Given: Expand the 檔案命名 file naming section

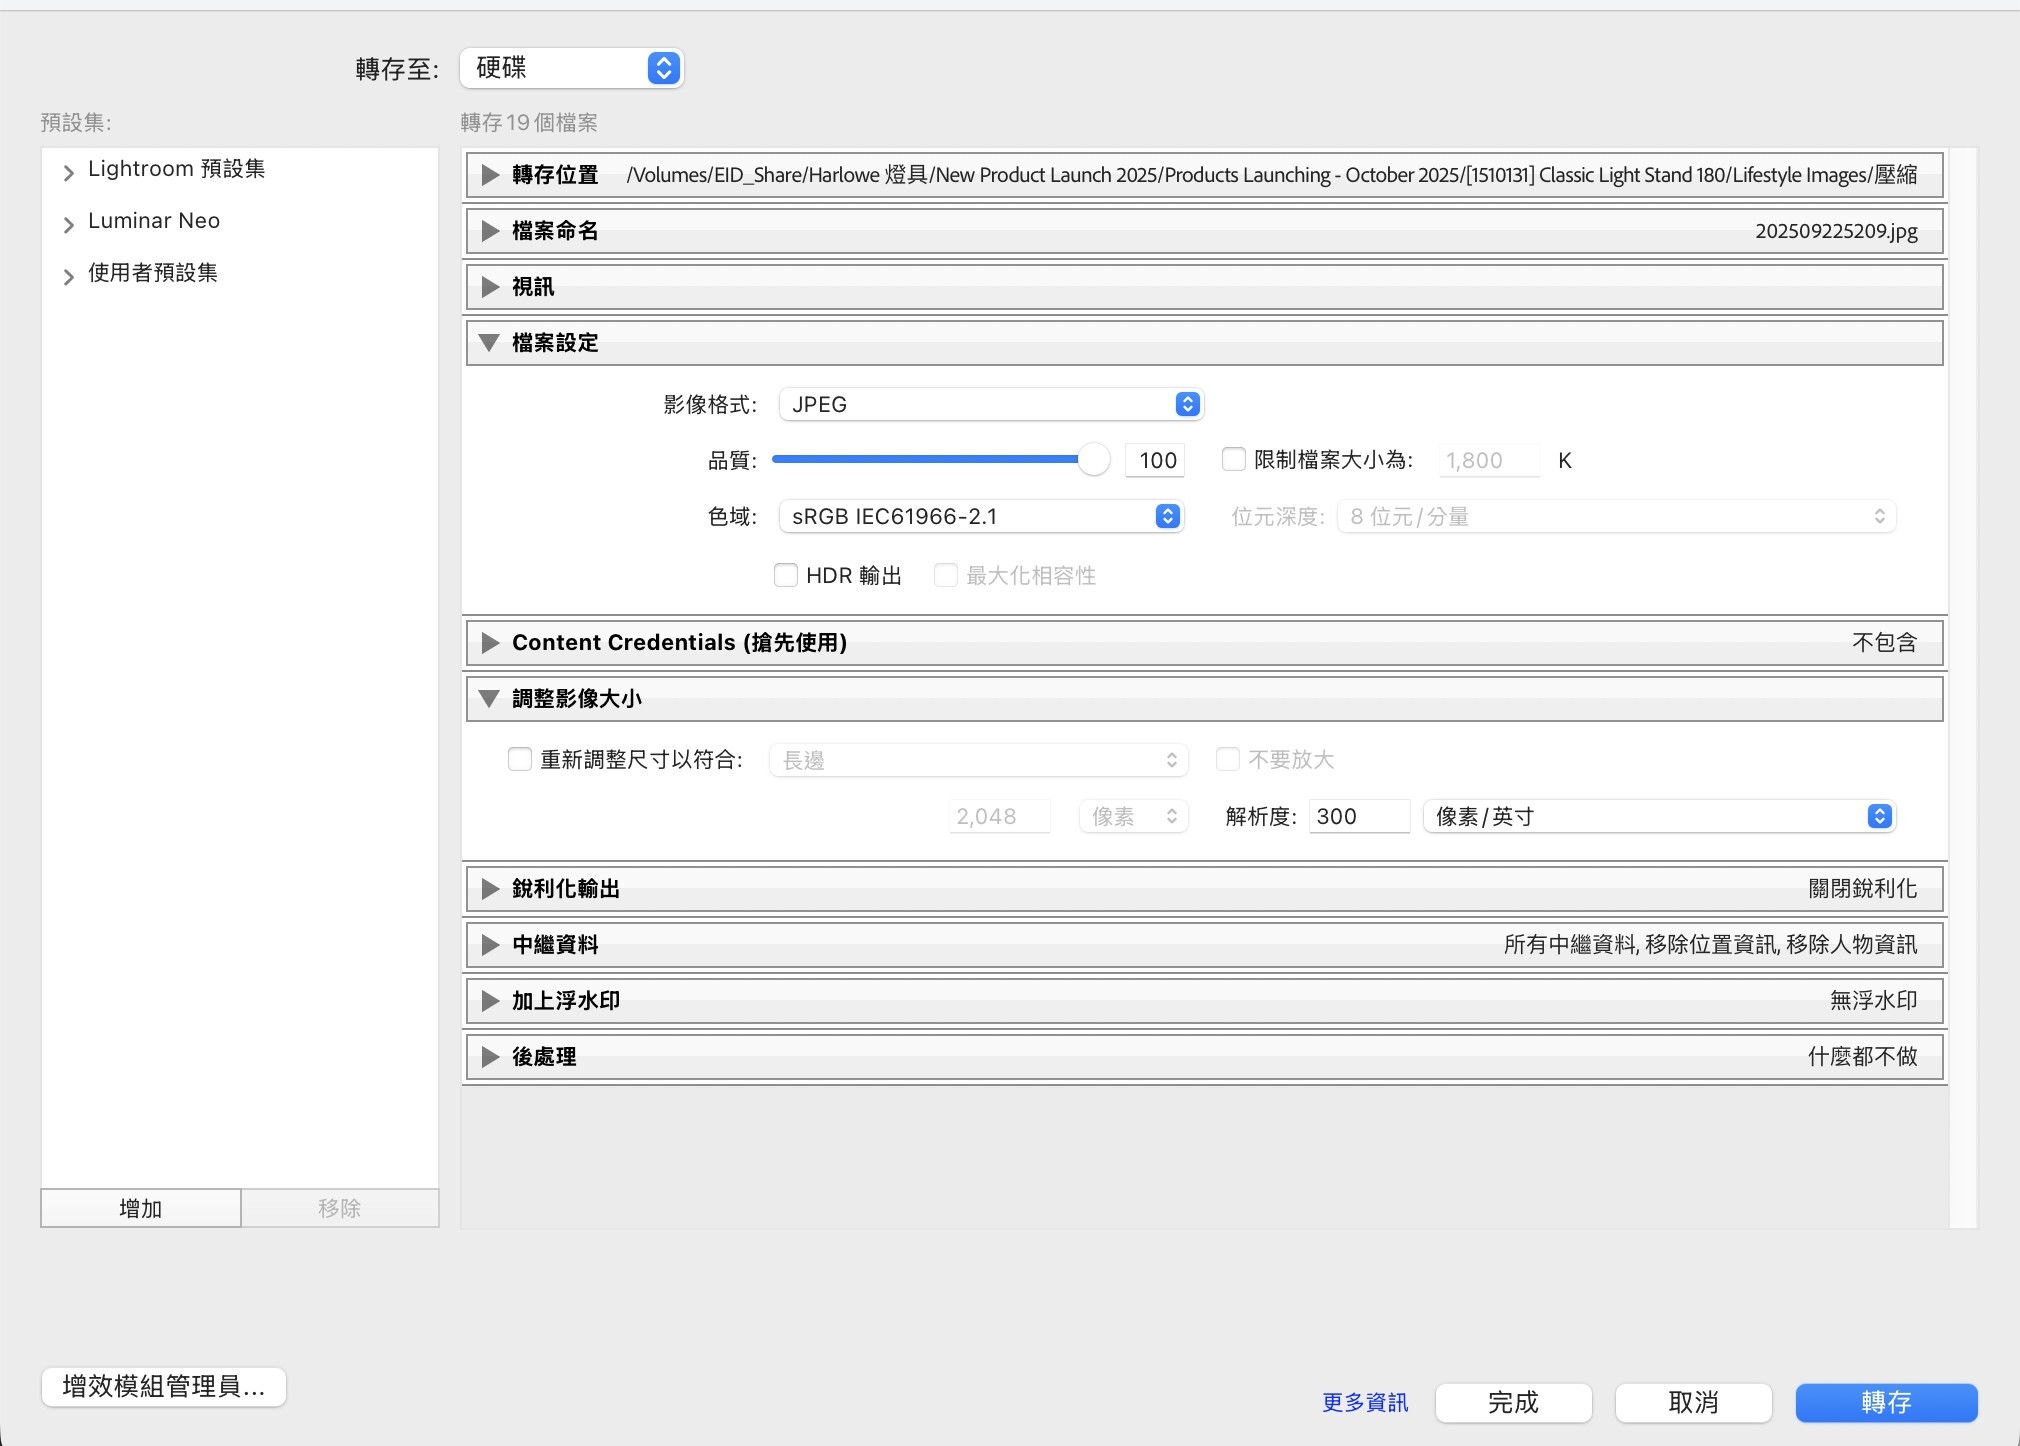Looking at the screenshot, I should 489,231.
